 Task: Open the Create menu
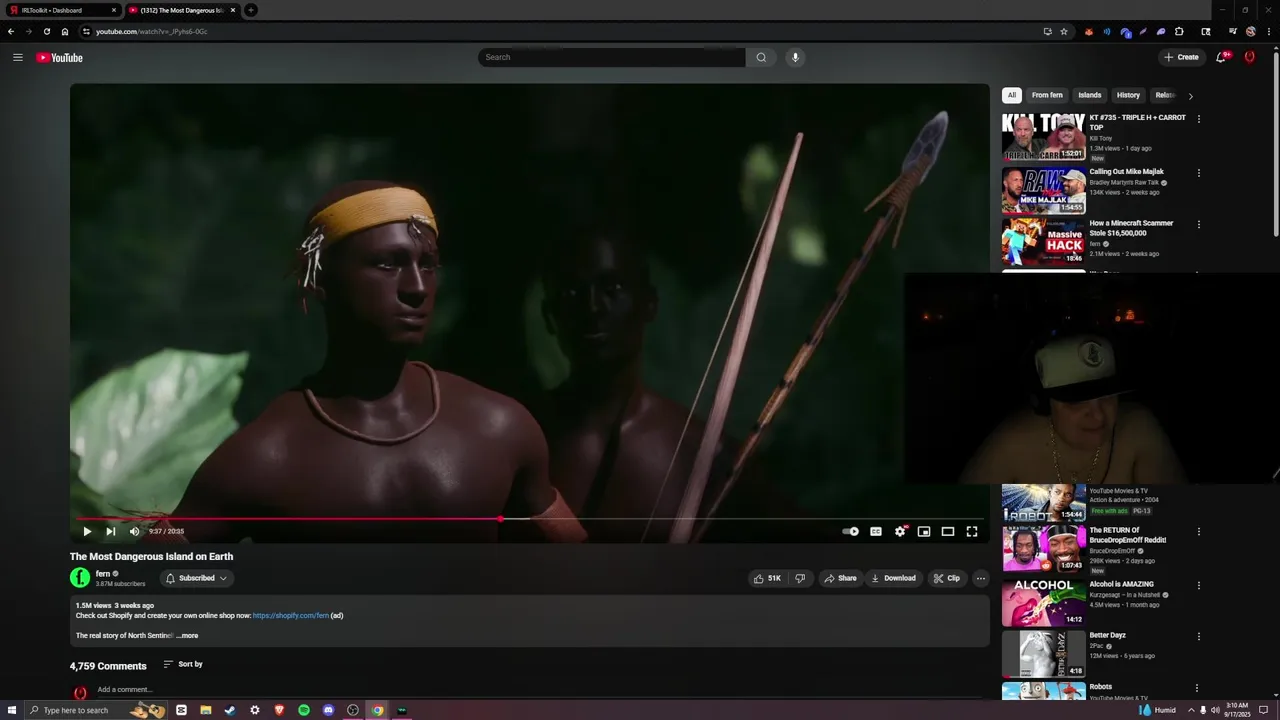[x=1181, y=57]
